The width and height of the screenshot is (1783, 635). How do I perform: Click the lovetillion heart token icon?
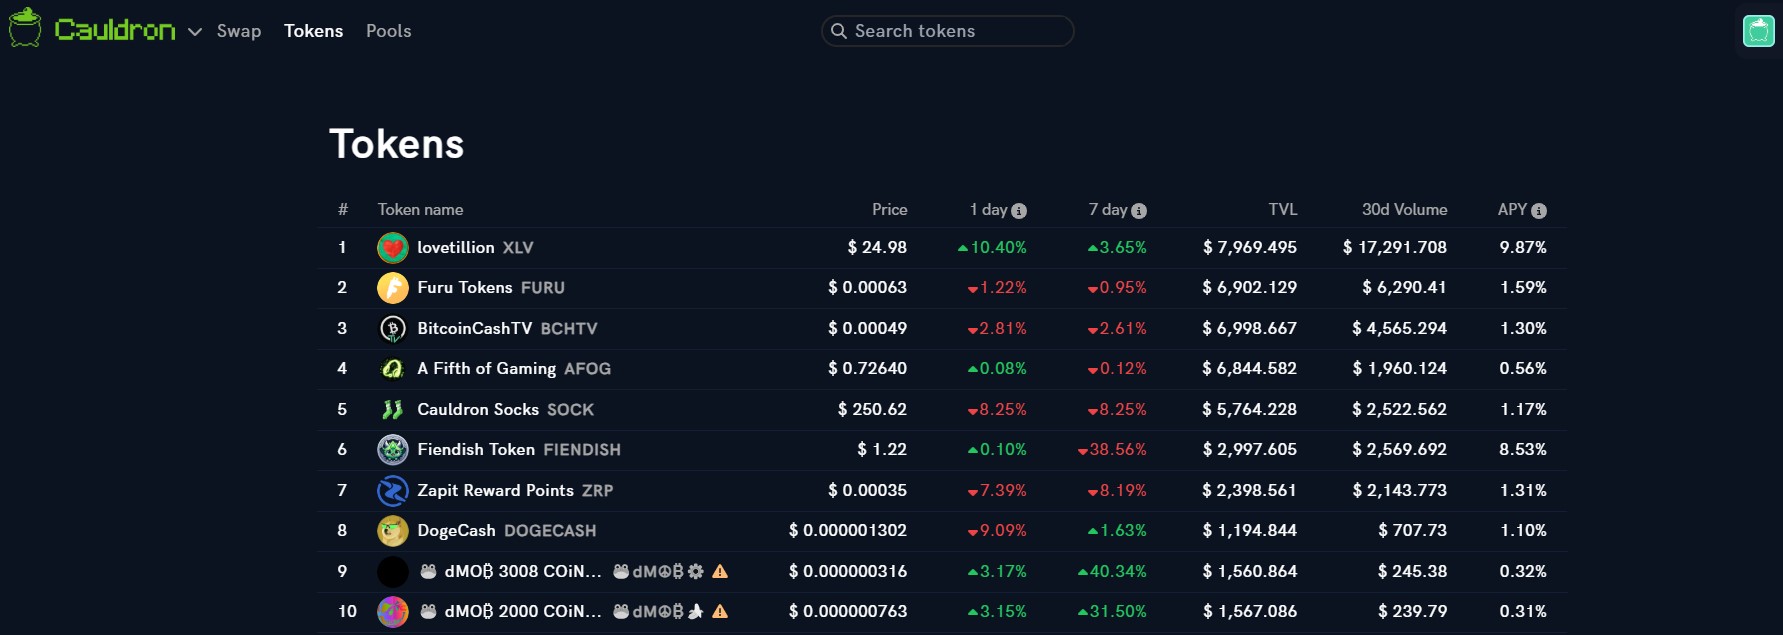click(393, 248)
